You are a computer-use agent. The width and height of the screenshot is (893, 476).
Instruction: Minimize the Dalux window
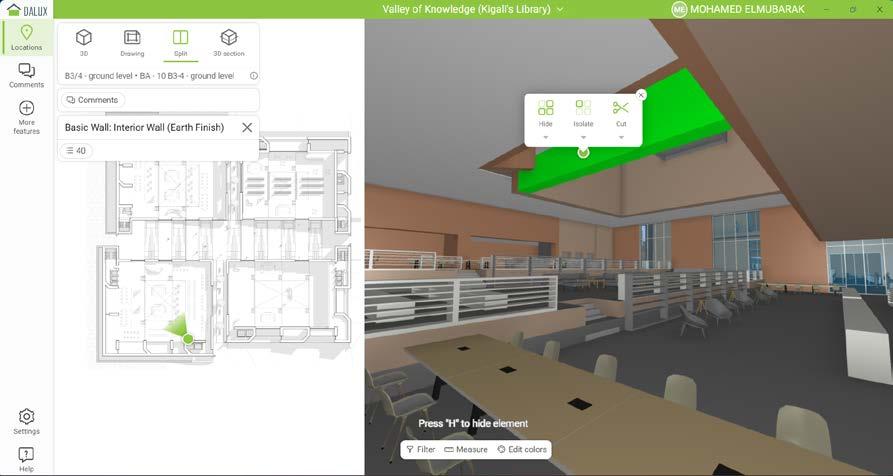827,10
